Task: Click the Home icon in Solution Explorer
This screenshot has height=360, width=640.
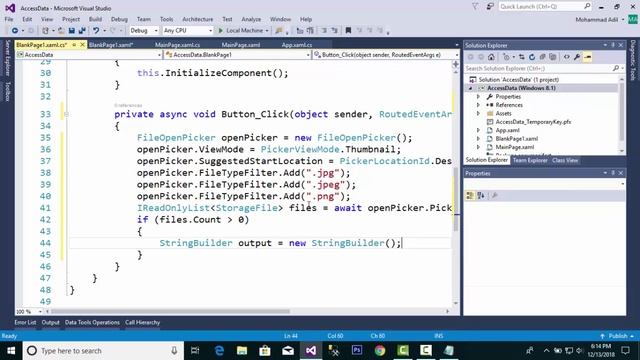Action: tap(491, 57)
